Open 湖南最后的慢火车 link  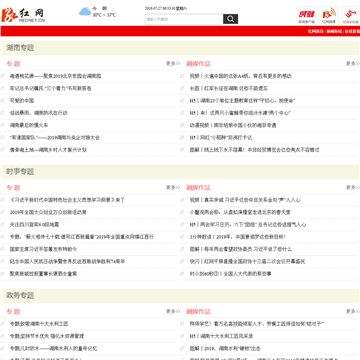click(x=29, y=125)
